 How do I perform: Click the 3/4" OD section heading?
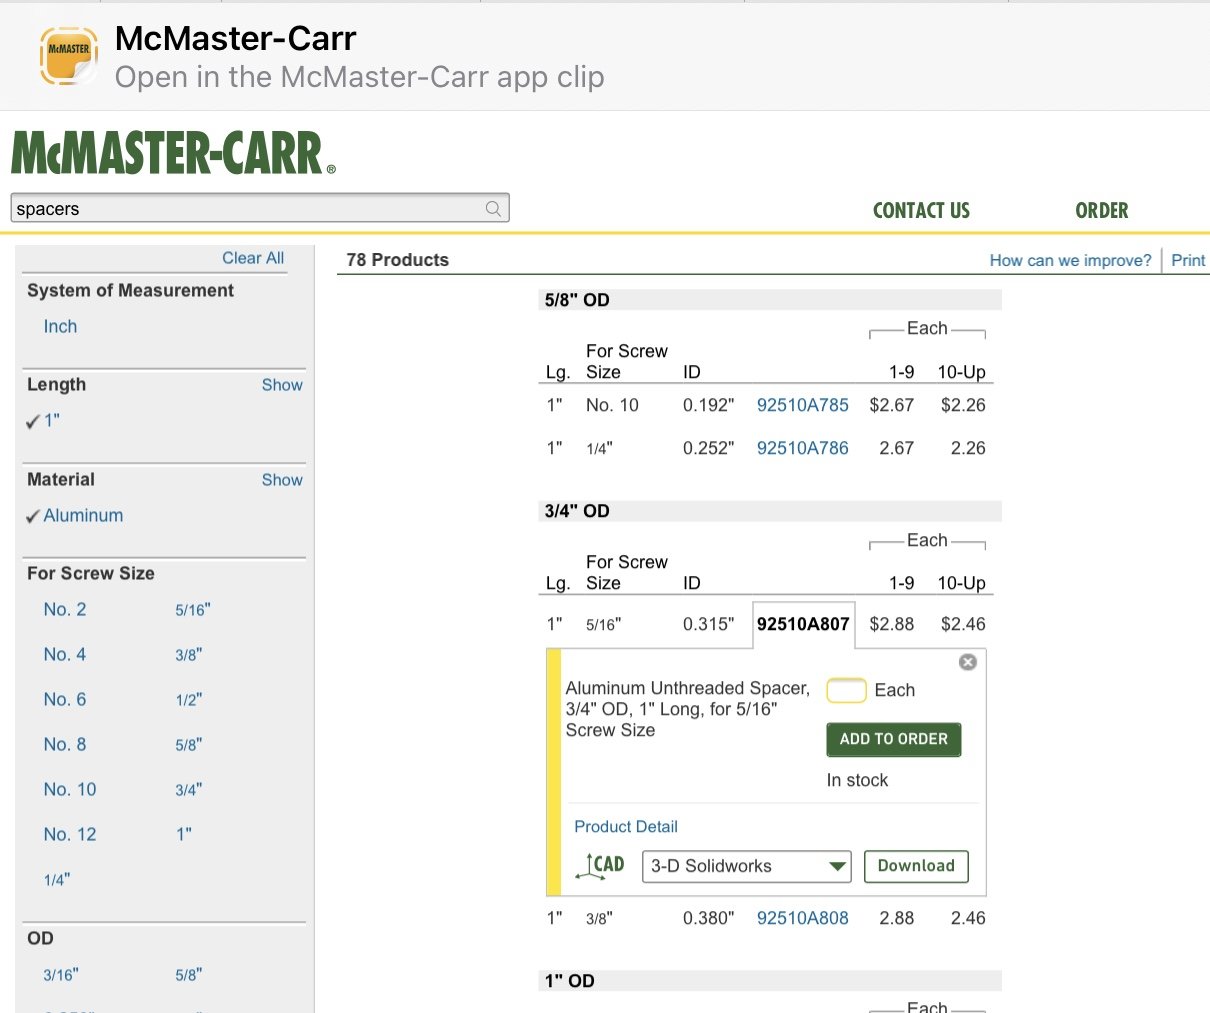coord(577,511)
